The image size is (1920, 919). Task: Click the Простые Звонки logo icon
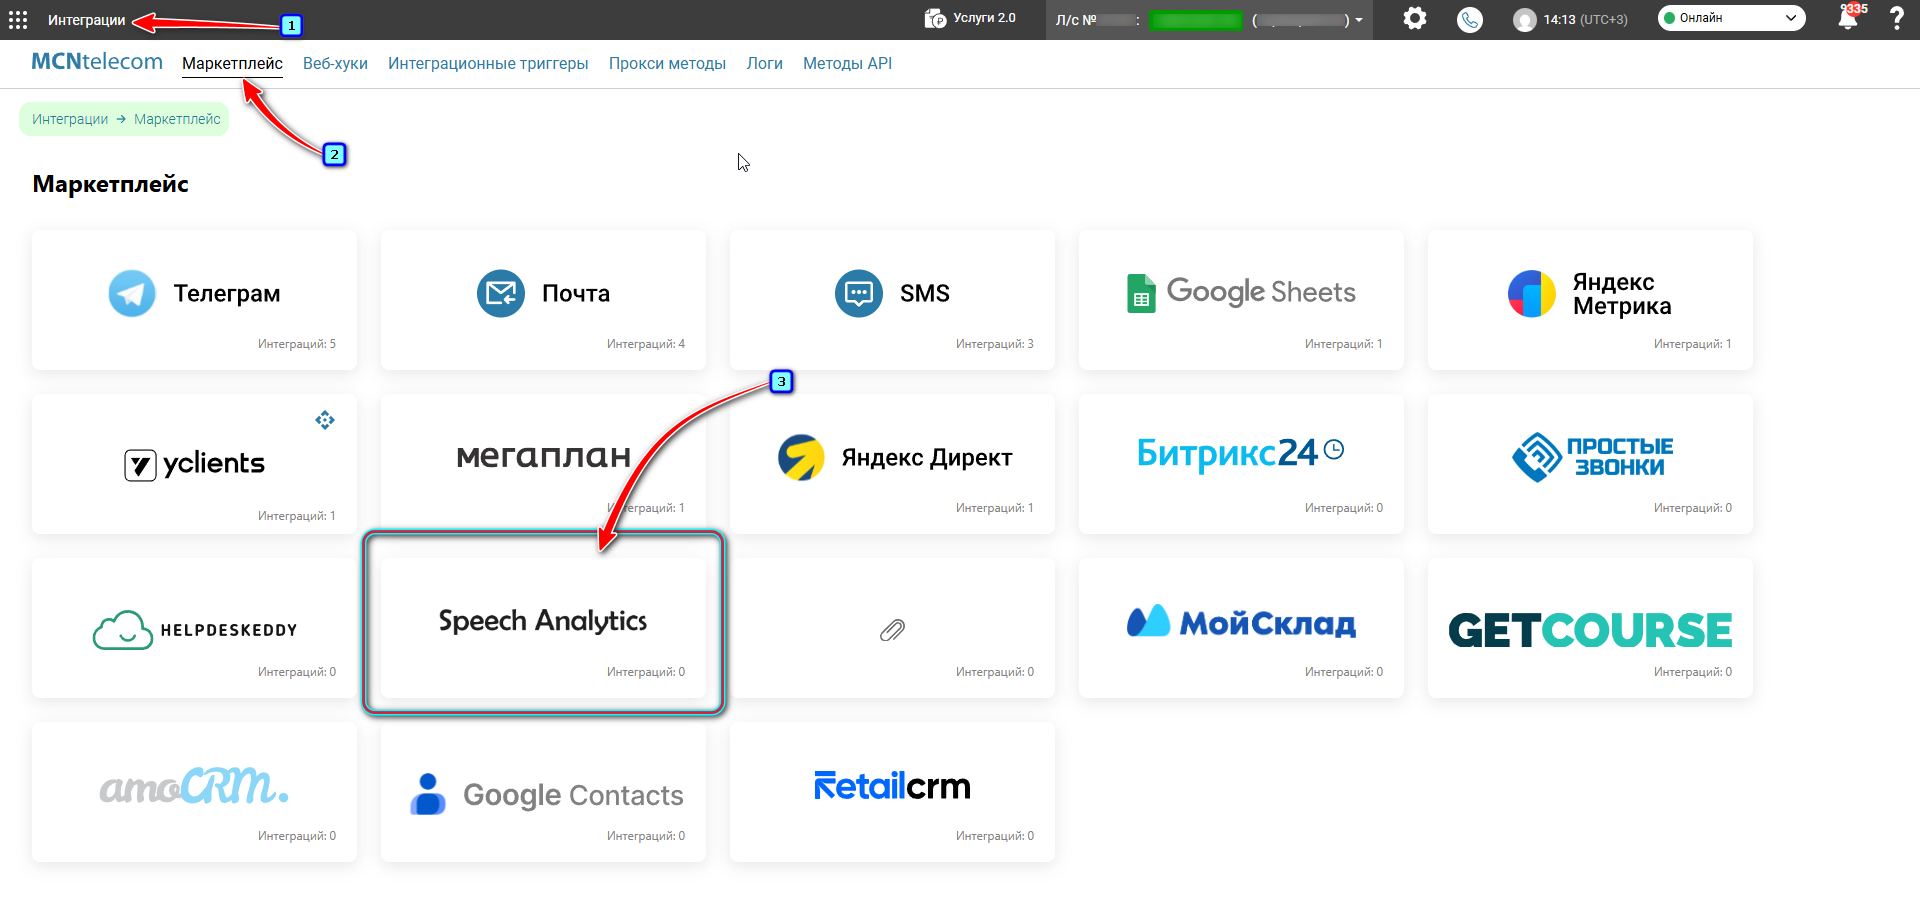[x=1537, y=457]
